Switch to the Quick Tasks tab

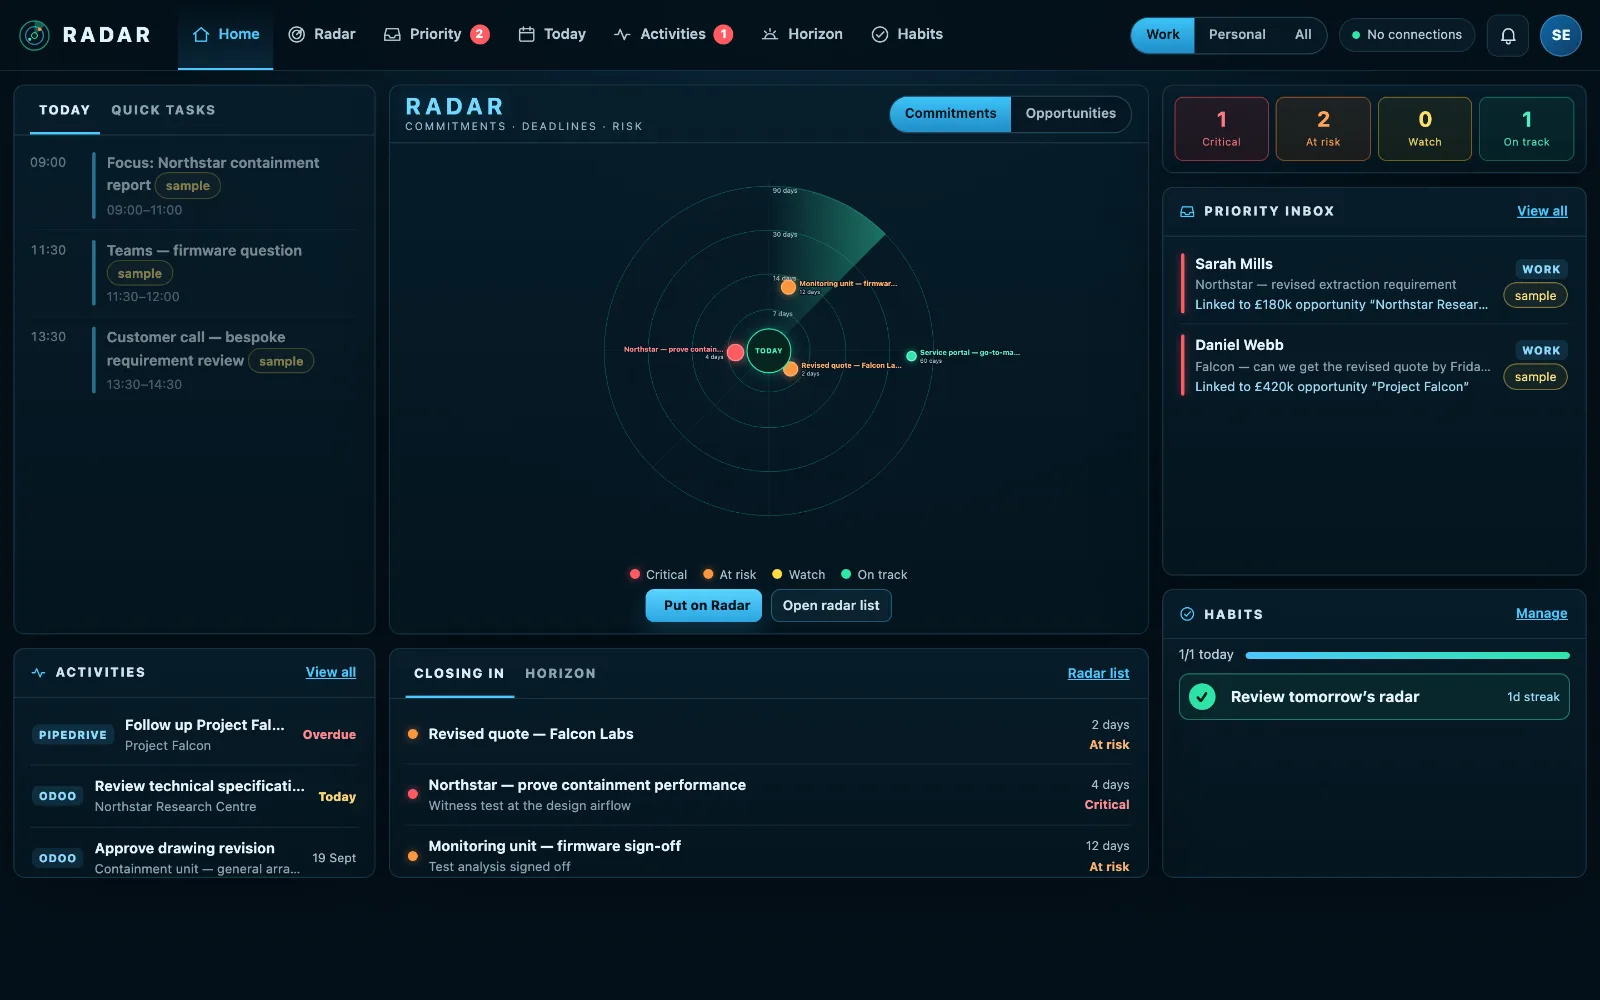(x=163, y=110)
